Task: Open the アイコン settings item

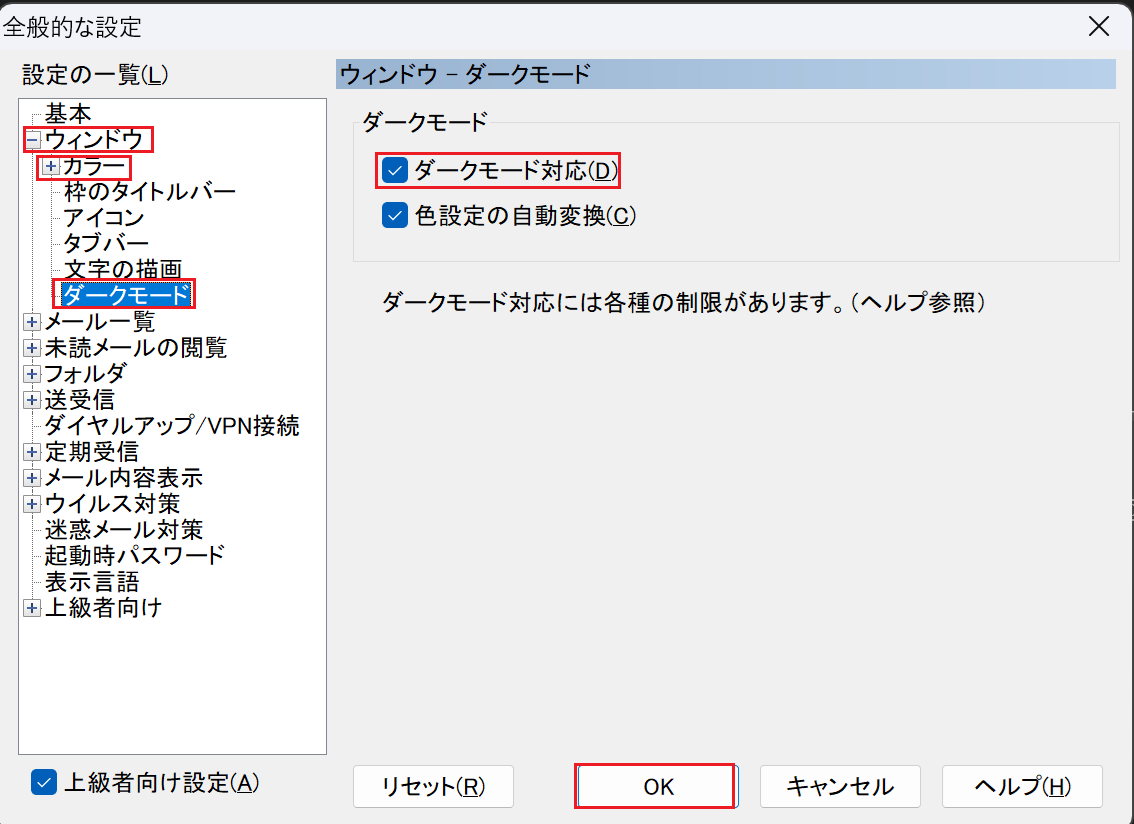Action: [x=104, y=217]
